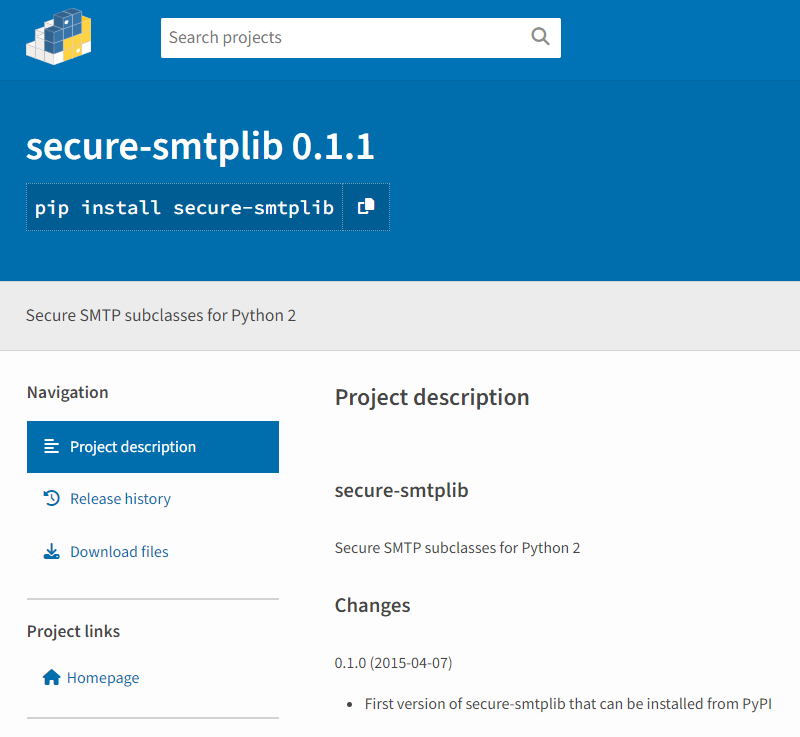Click the PyPI logo
Viewport: 800px width, 737px height.
59,37
